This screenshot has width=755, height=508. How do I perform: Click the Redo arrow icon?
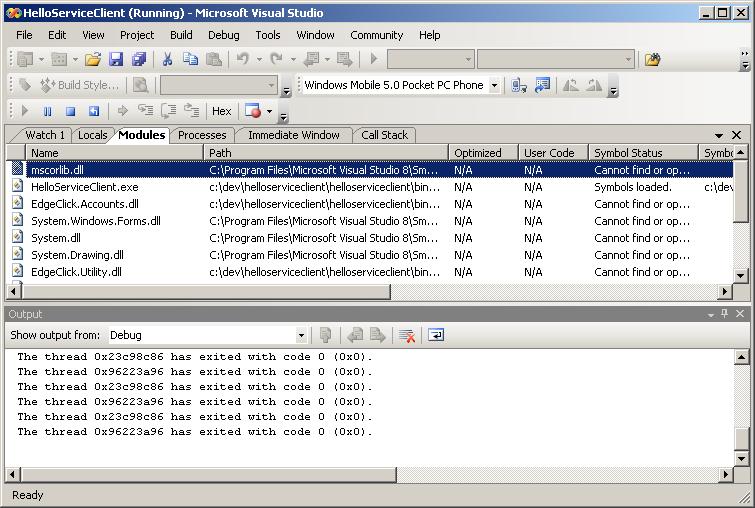tap(276, 59)
